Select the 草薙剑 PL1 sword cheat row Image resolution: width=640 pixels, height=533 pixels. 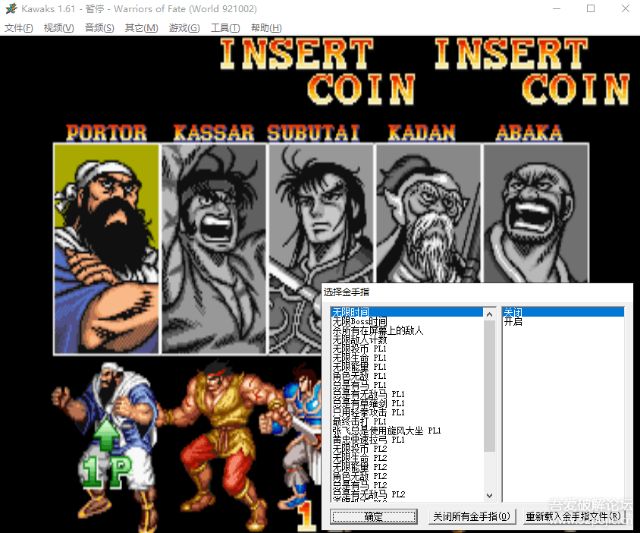[x=407, y=403]
